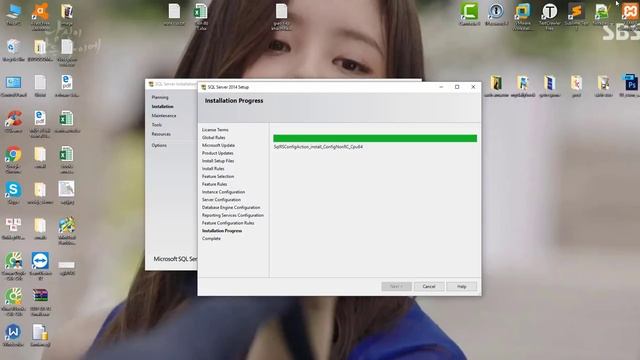640x360 pixels.
Task: Click the Feature Configuration Rules step
Action: pos(228,223)
